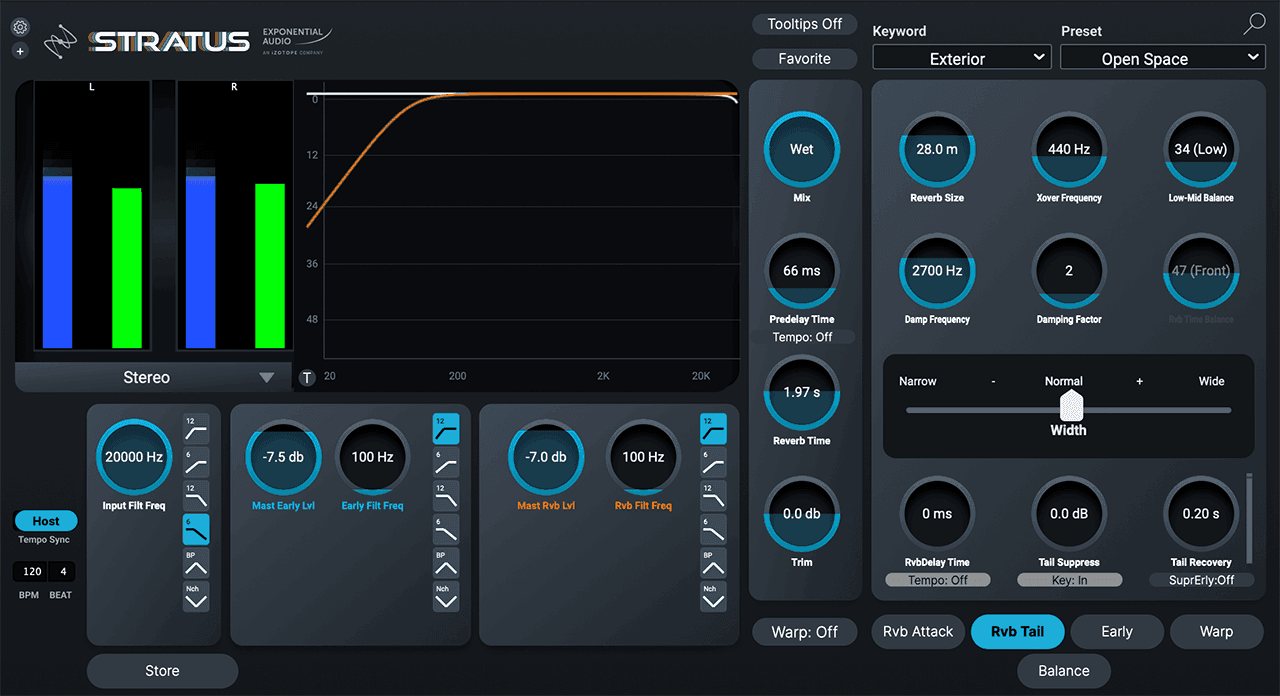Screen dimensions: 1280x696
Task: Select Early filter BP band-pass shape
Action: click(446, 563)
